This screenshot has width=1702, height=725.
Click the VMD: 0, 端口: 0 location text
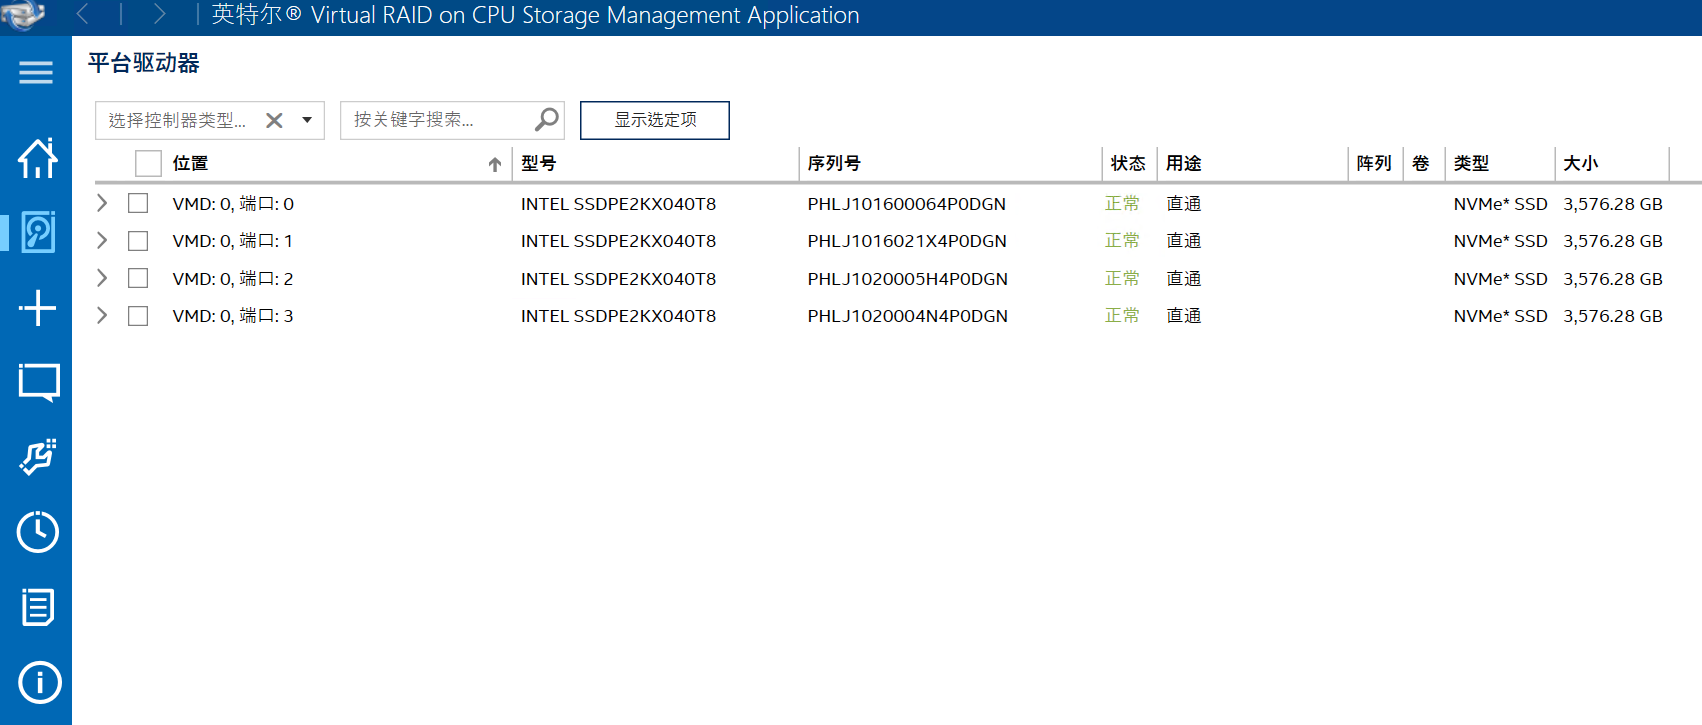click(x=233, y=204)
